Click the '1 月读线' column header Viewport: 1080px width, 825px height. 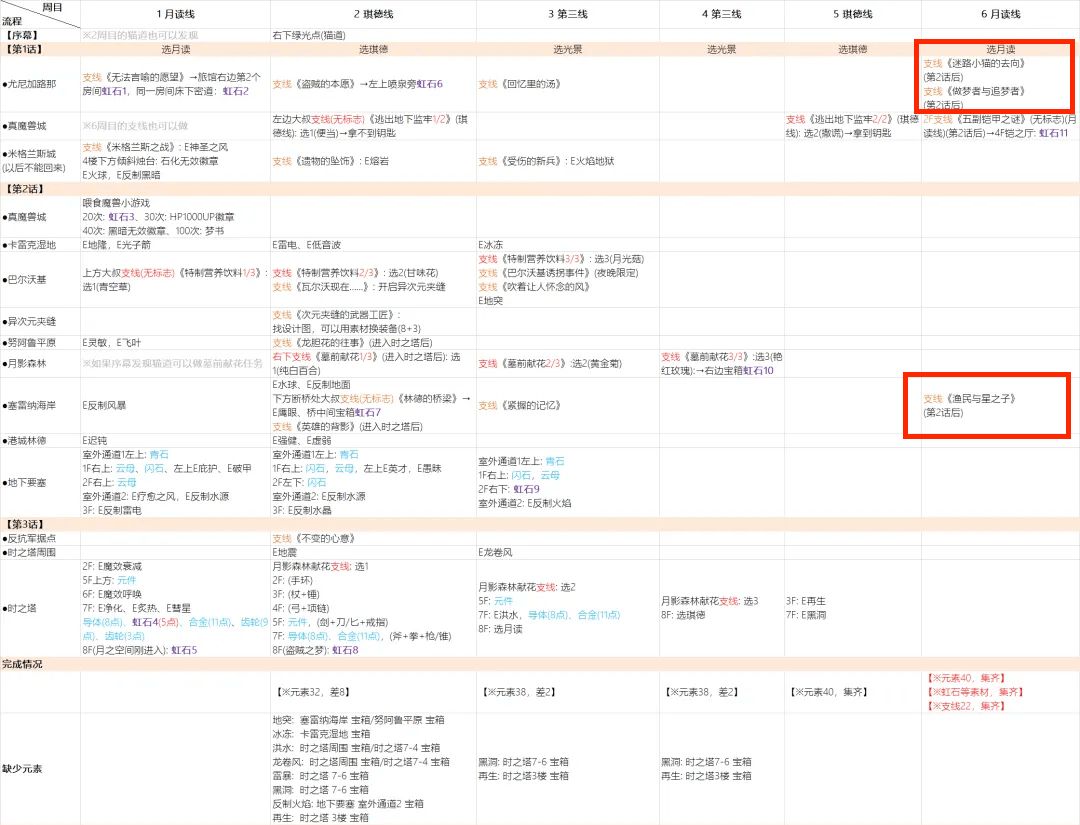point(176,14)
